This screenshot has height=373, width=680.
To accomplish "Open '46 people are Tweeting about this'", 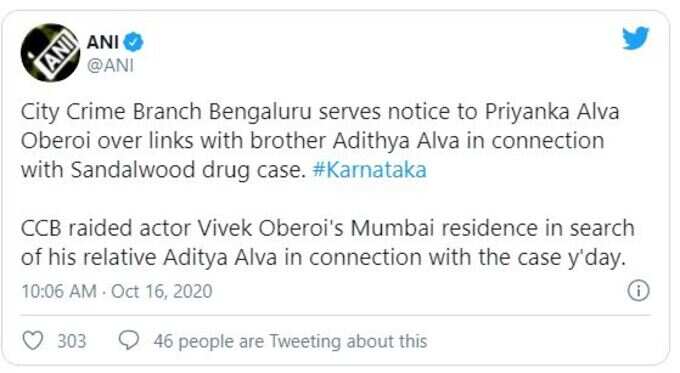I will click(x=291, y=341).
